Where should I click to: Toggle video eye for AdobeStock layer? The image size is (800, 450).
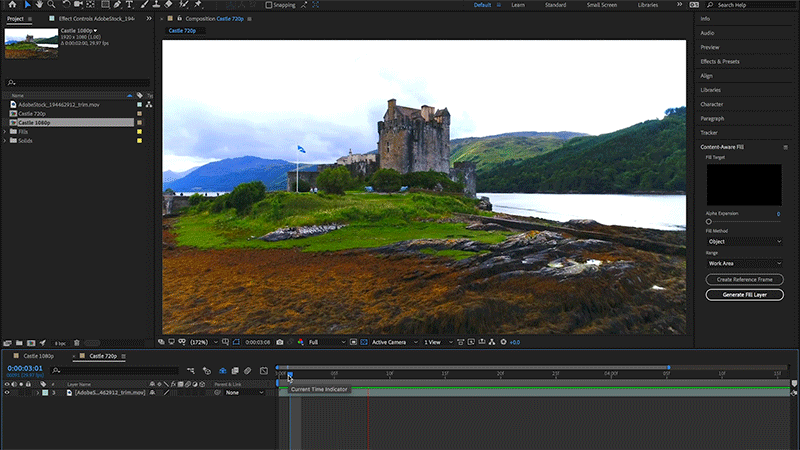tap(7, 393)
